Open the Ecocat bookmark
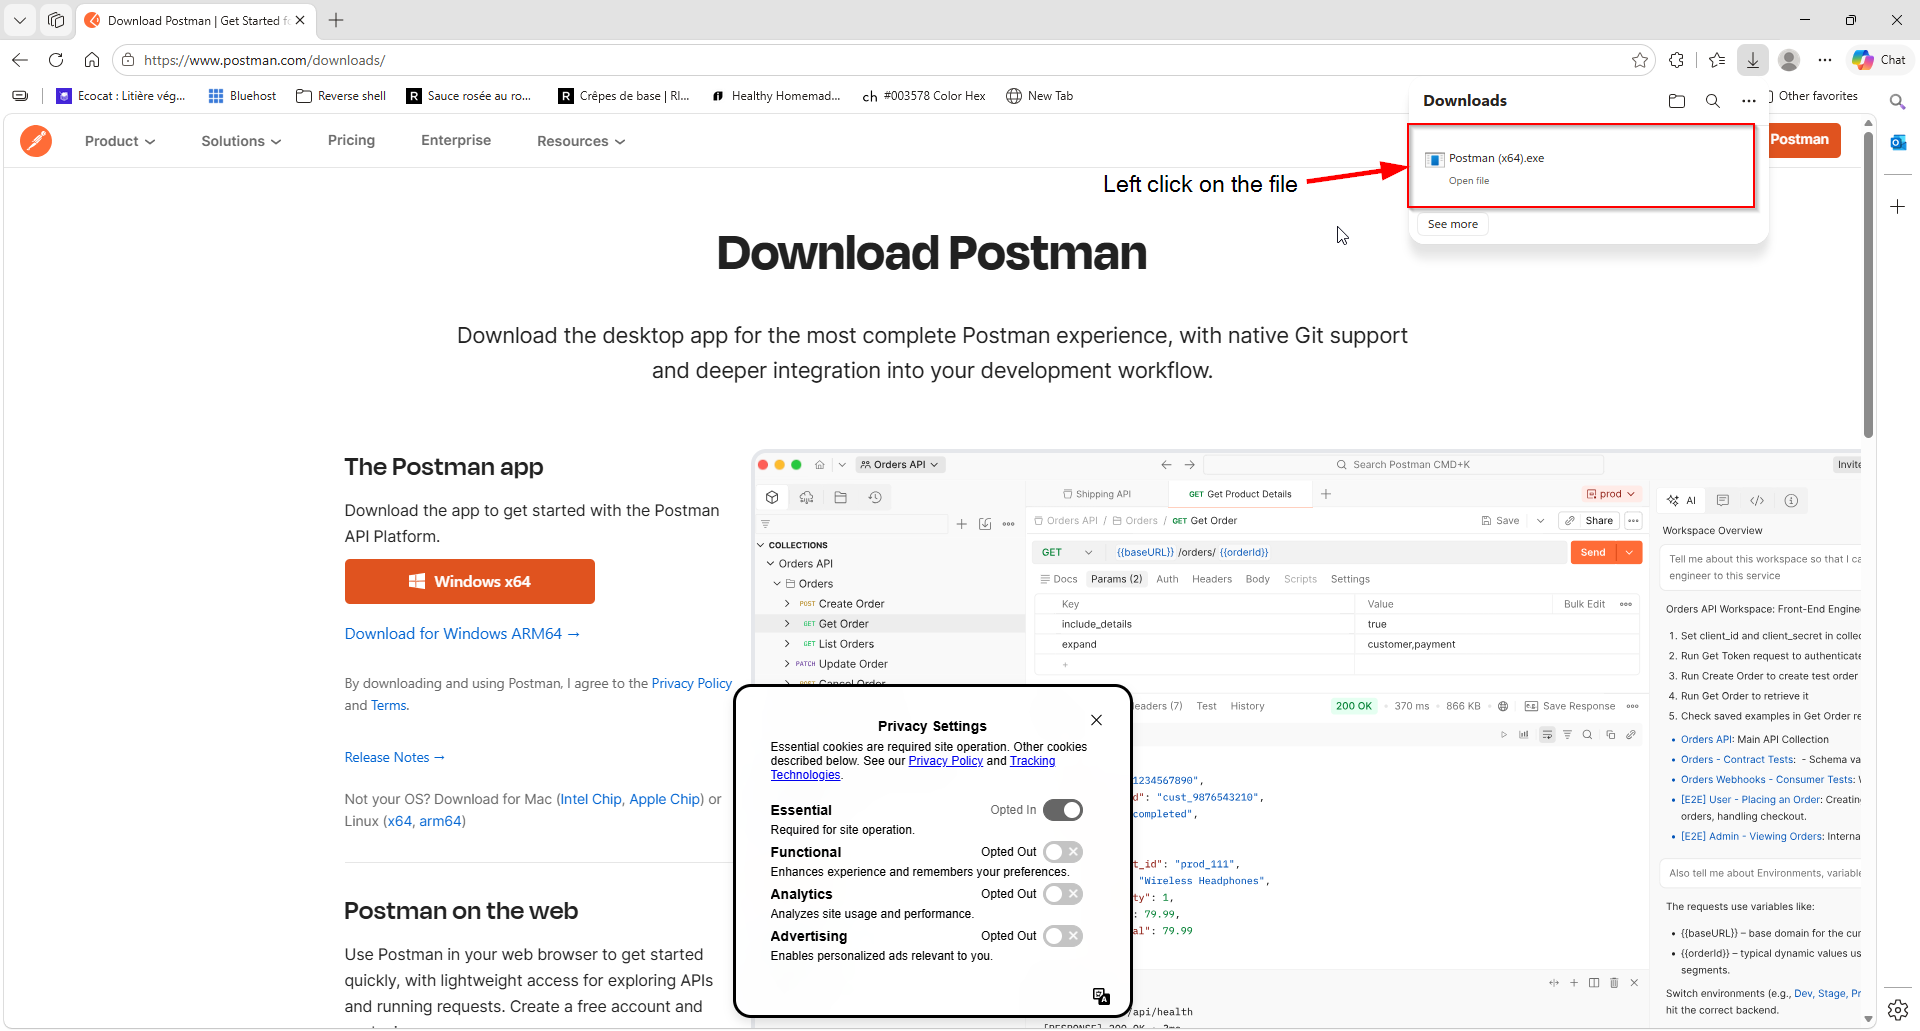 [x=121, y=96]
